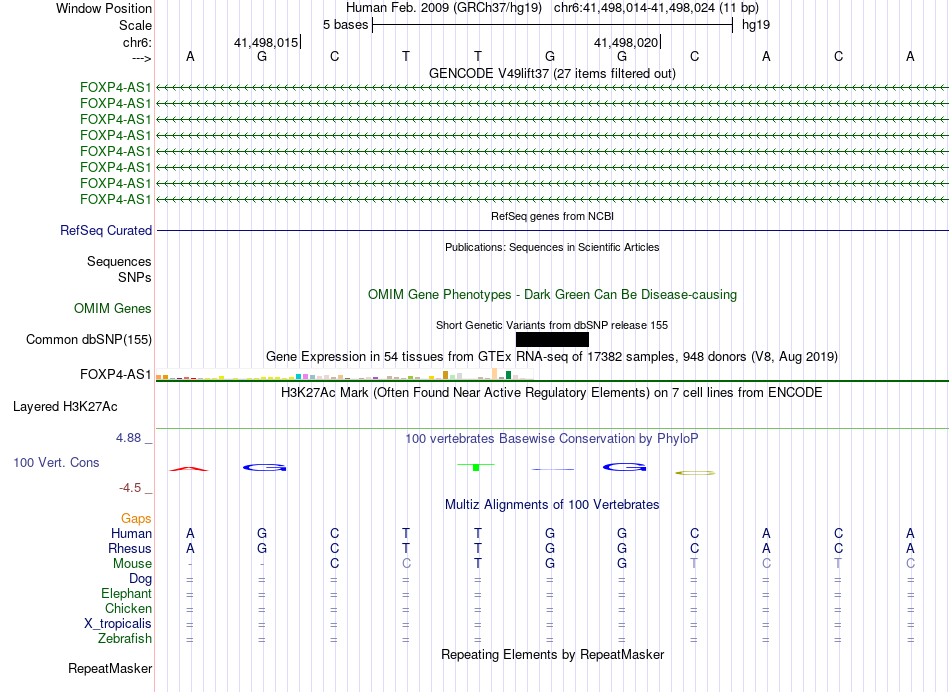Click FOXP4-AS1 label beside GTEx bar chart
Viewport: 950px width, 692px height.
click(115, 374)
